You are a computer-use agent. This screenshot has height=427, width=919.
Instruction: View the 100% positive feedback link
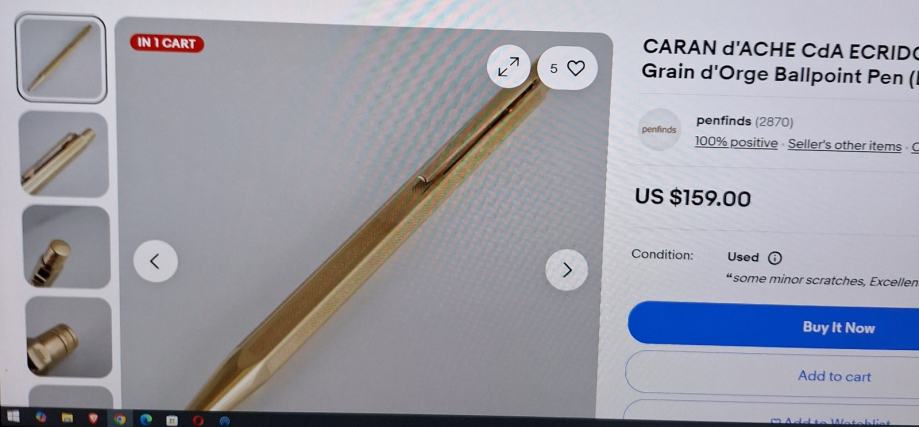(736, 142)
